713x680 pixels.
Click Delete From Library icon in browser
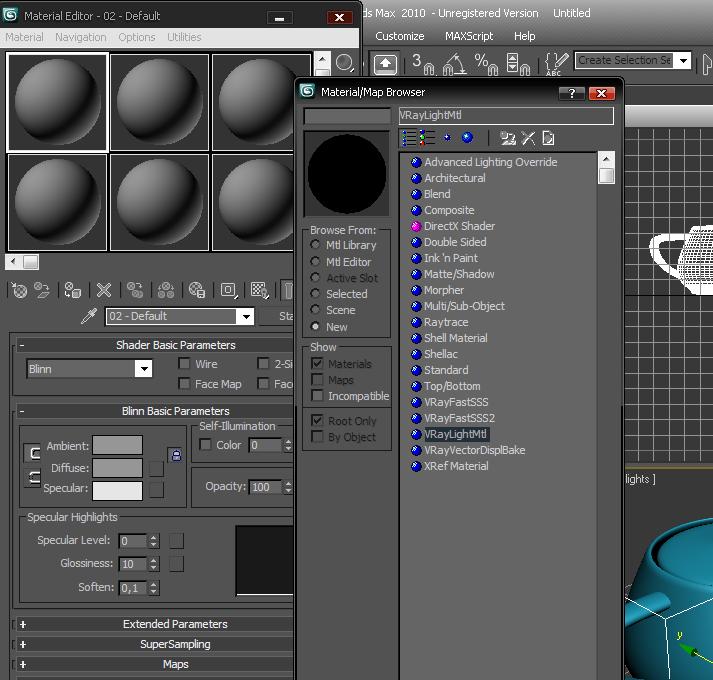[x=528, y=138]
